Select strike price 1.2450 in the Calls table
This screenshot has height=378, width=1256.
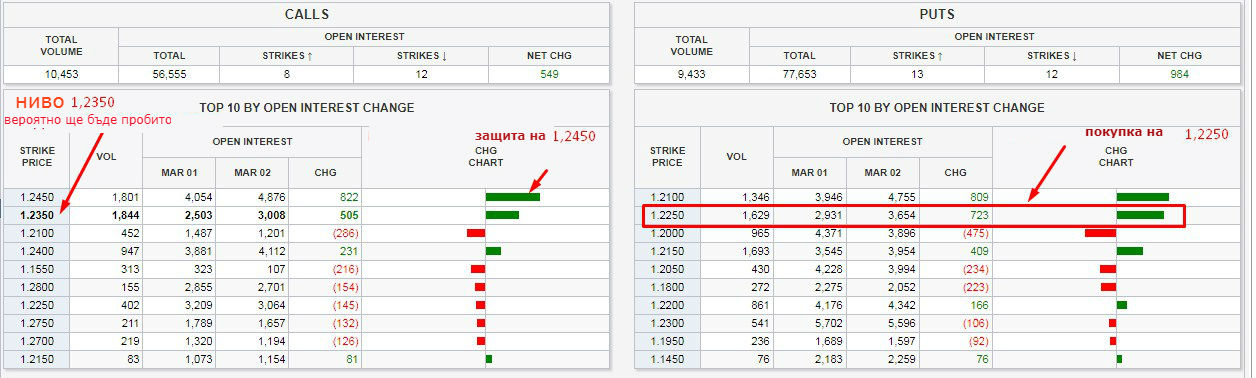(38, 197)
